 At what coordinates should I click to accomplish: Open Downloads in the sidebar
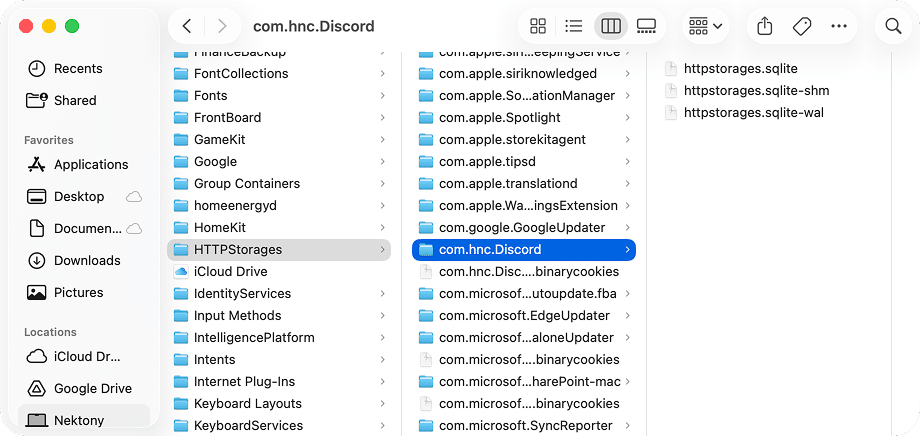pos(84,261)
